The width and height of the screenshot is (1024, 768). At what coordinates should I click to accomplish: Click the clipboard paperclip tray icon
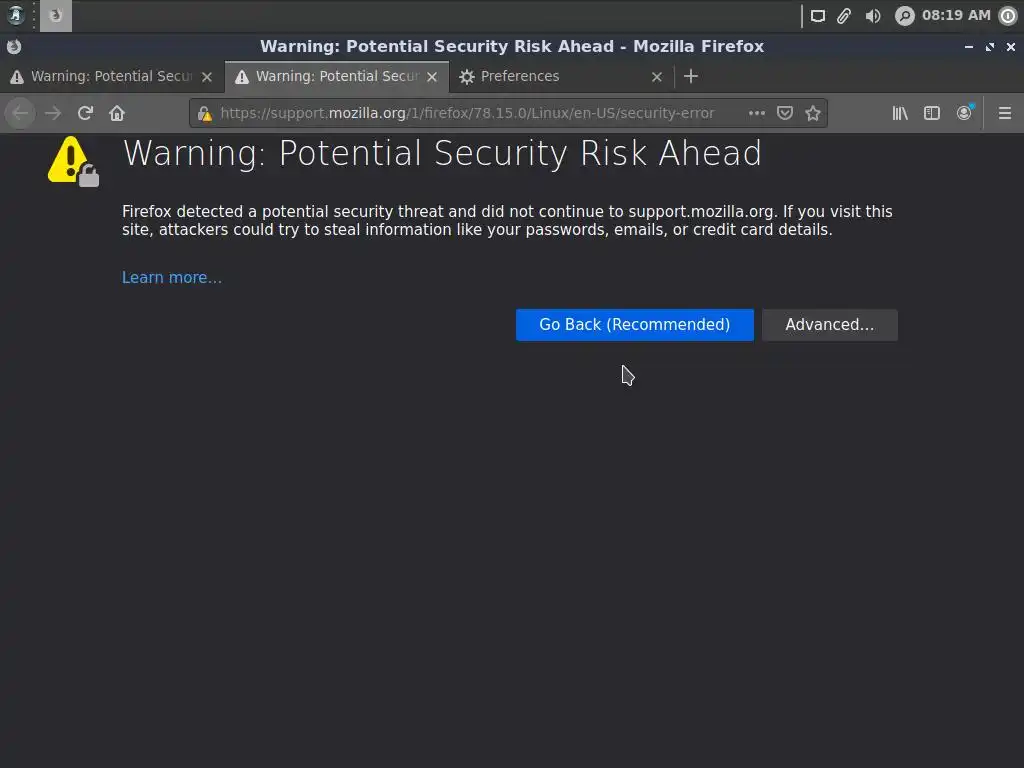click(844, 16)
